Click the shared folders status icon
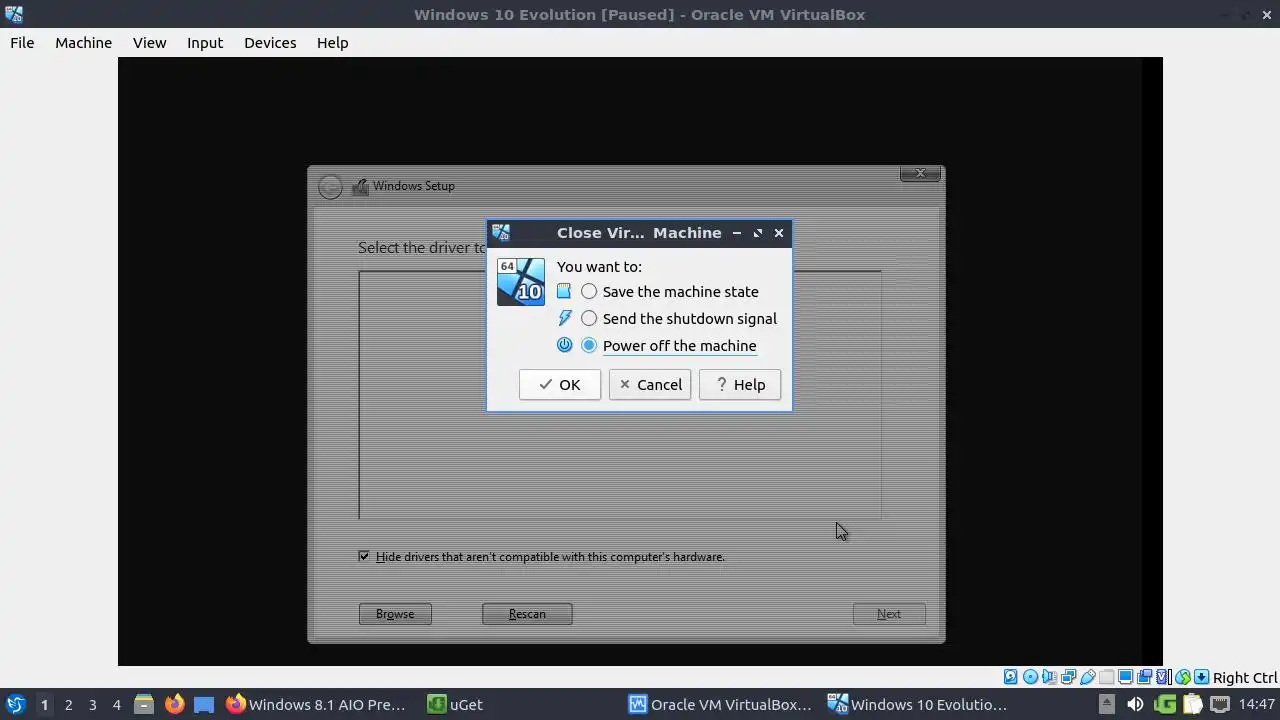The width and height of the screenshot is (1280, 720). point(1106,677)
